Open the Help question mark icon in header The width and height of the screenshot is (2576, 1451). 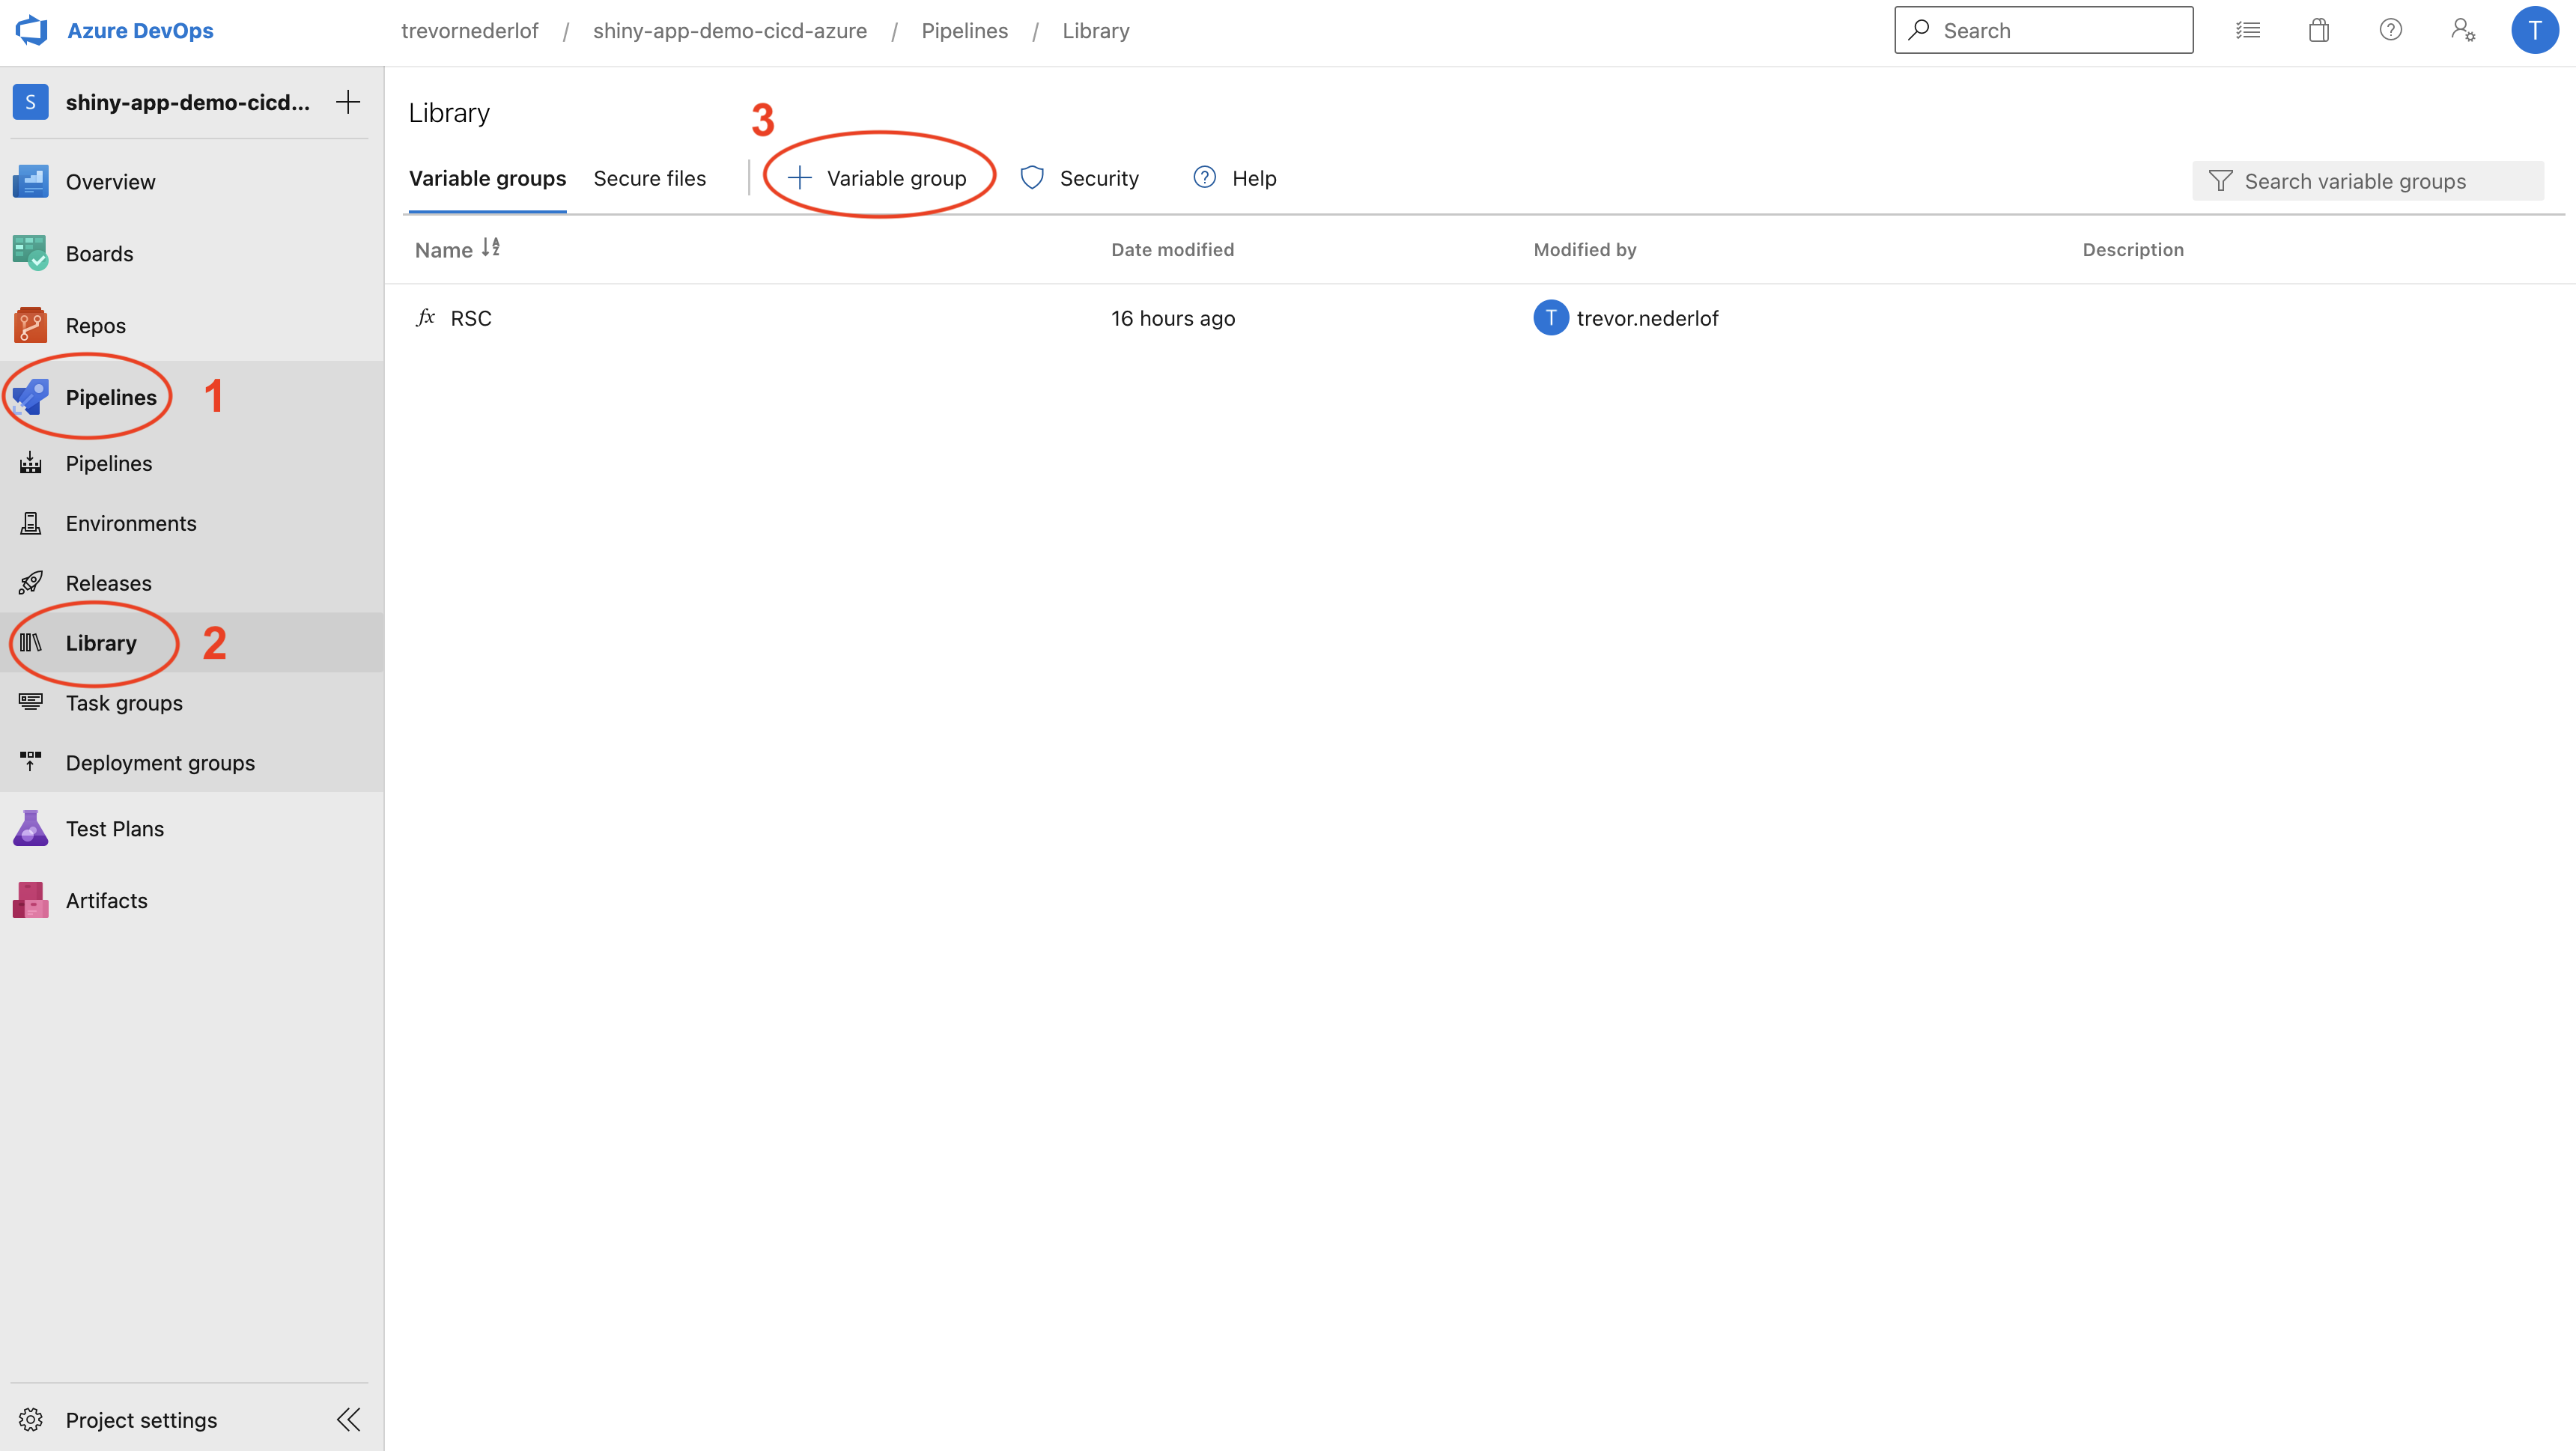(2390, 30)
